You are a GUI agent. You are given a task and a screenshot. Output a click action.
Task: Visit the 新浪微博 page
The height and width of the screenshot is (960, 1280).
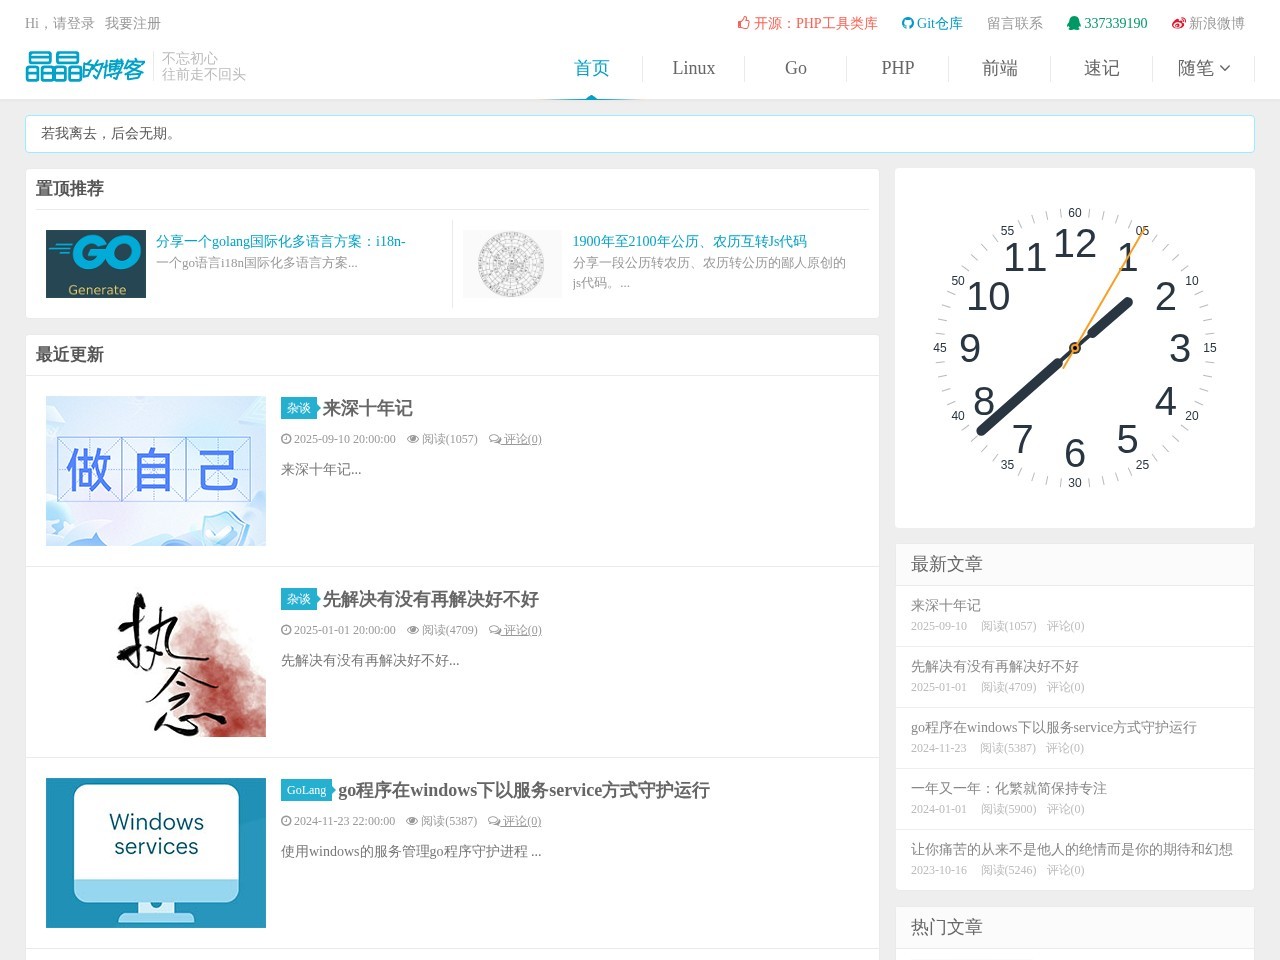coord(1208,23)
